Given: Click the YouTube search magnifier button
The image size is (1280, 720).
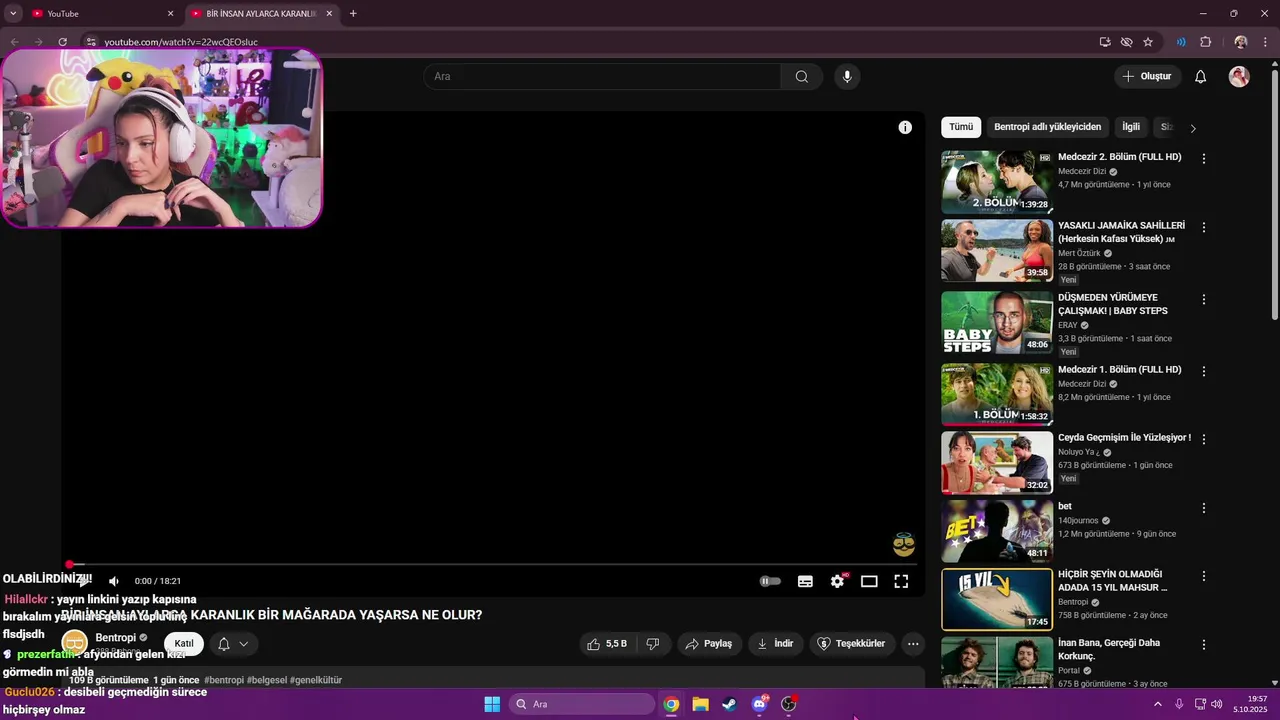Looking at the screenshot, I should tap(802, 77).
